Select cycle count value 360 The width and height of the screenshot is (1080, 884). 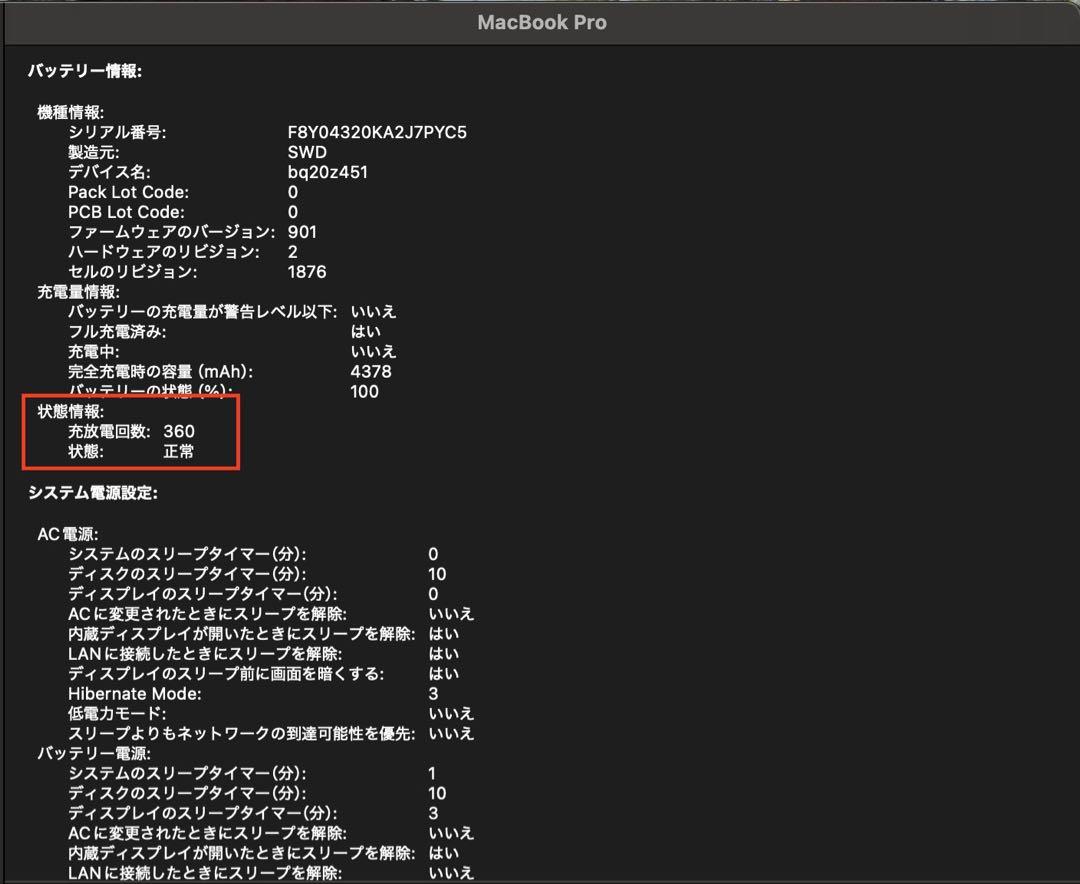[x=179, y=432]
